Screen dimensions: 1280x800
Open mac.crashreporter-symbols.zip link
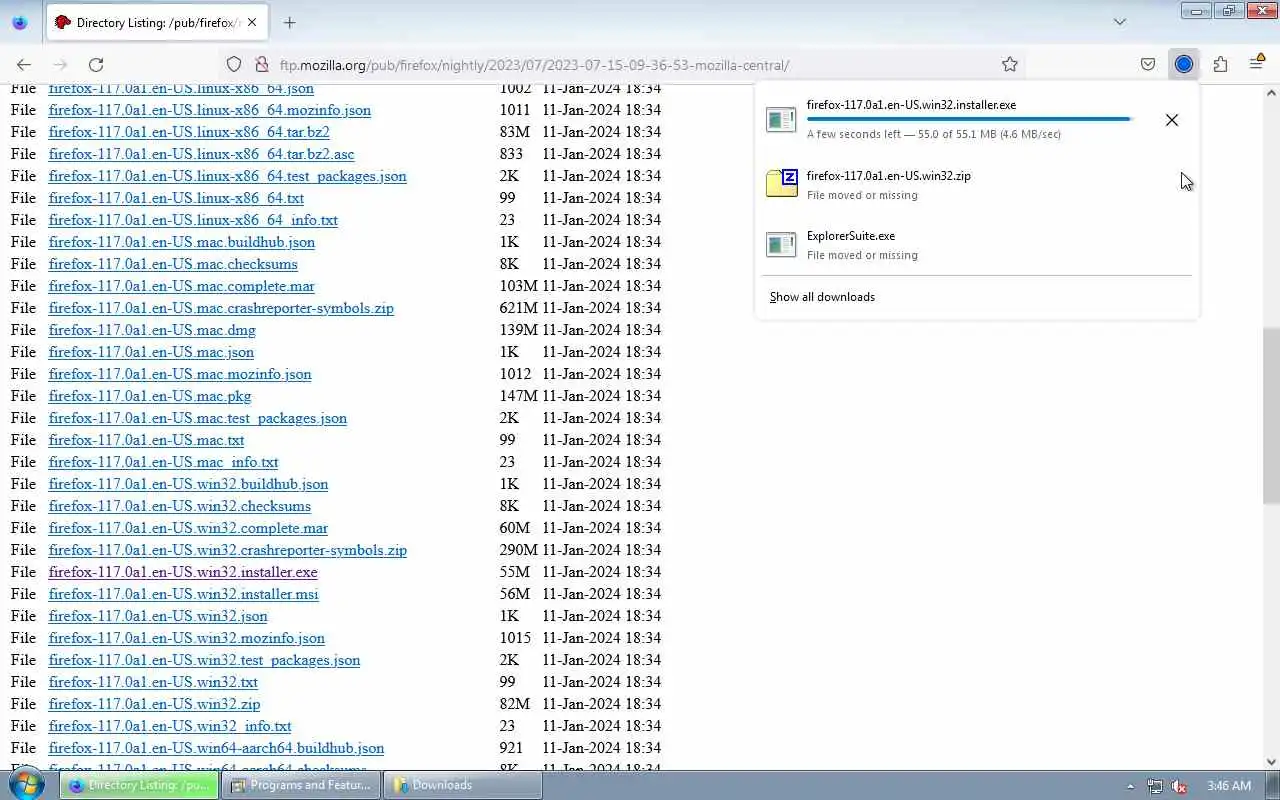pyautogui.click(x=221, y=308)
